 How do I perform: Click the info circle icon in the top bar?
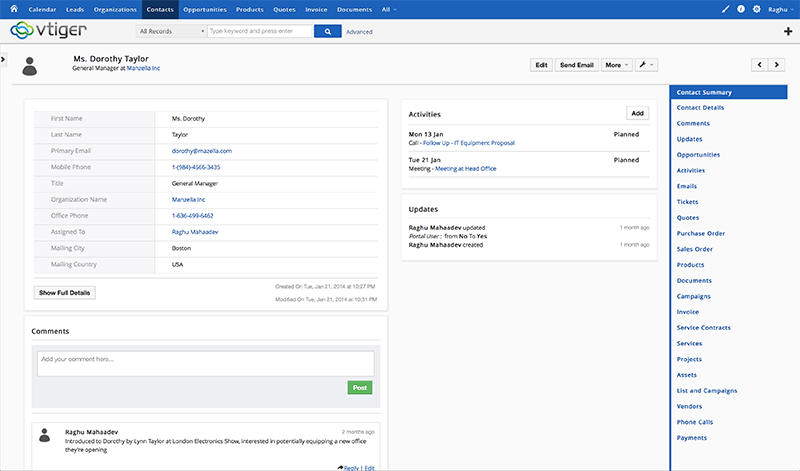point(741,9)
